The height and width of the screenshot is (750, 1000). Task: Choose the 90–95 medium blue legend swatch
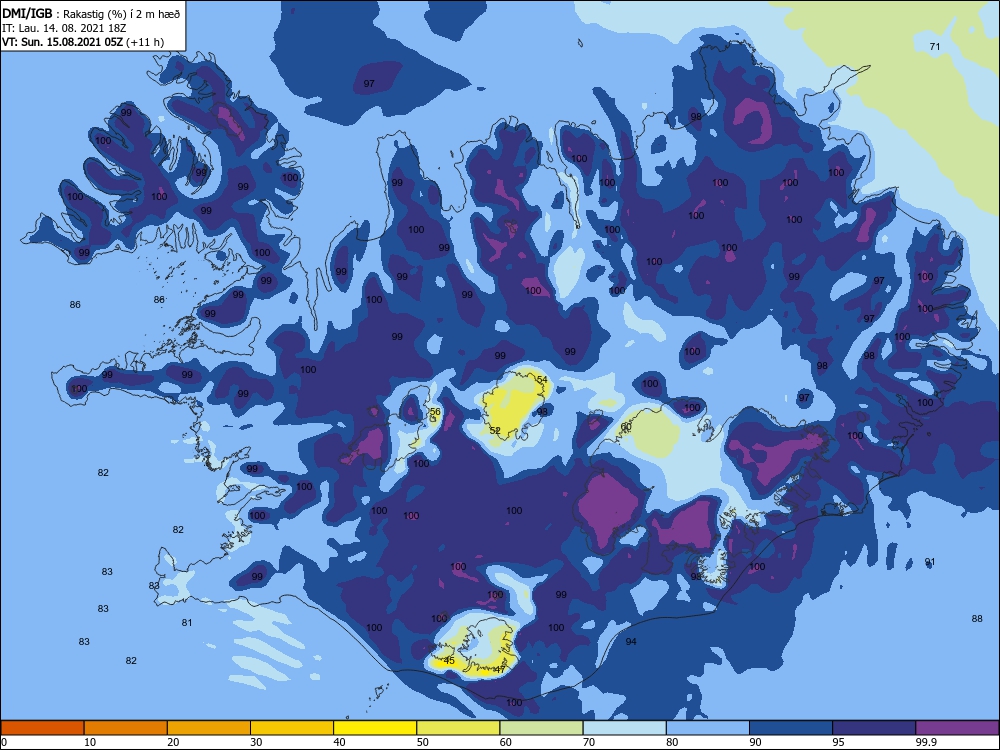click(791, 728)
